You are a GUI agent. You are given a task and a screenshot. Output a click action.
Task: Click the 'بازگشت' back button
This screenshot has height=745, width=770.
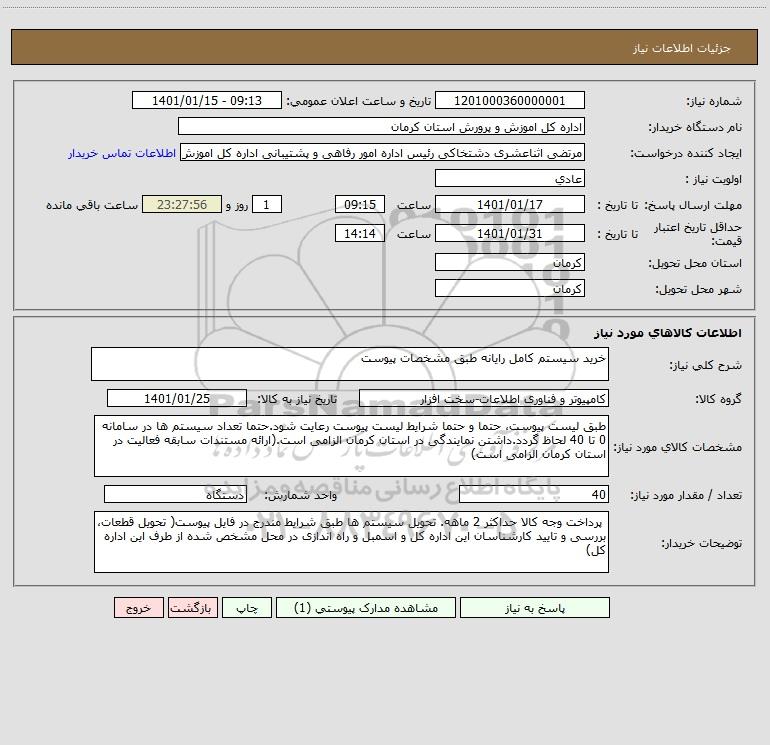click(193, 607)
